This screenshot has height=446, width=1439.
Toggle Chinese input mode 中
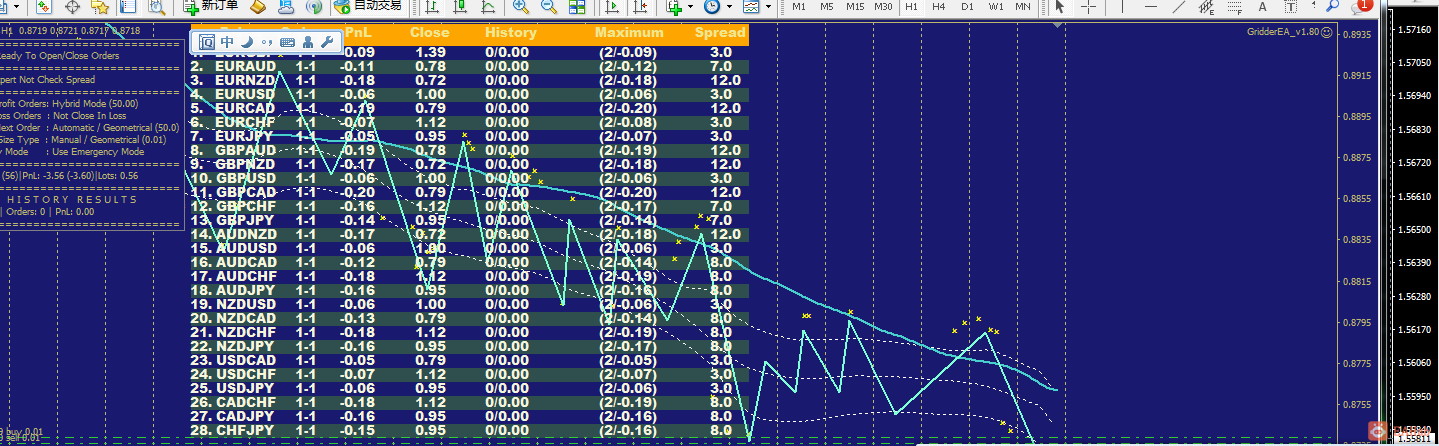click(x=227, y=42)
